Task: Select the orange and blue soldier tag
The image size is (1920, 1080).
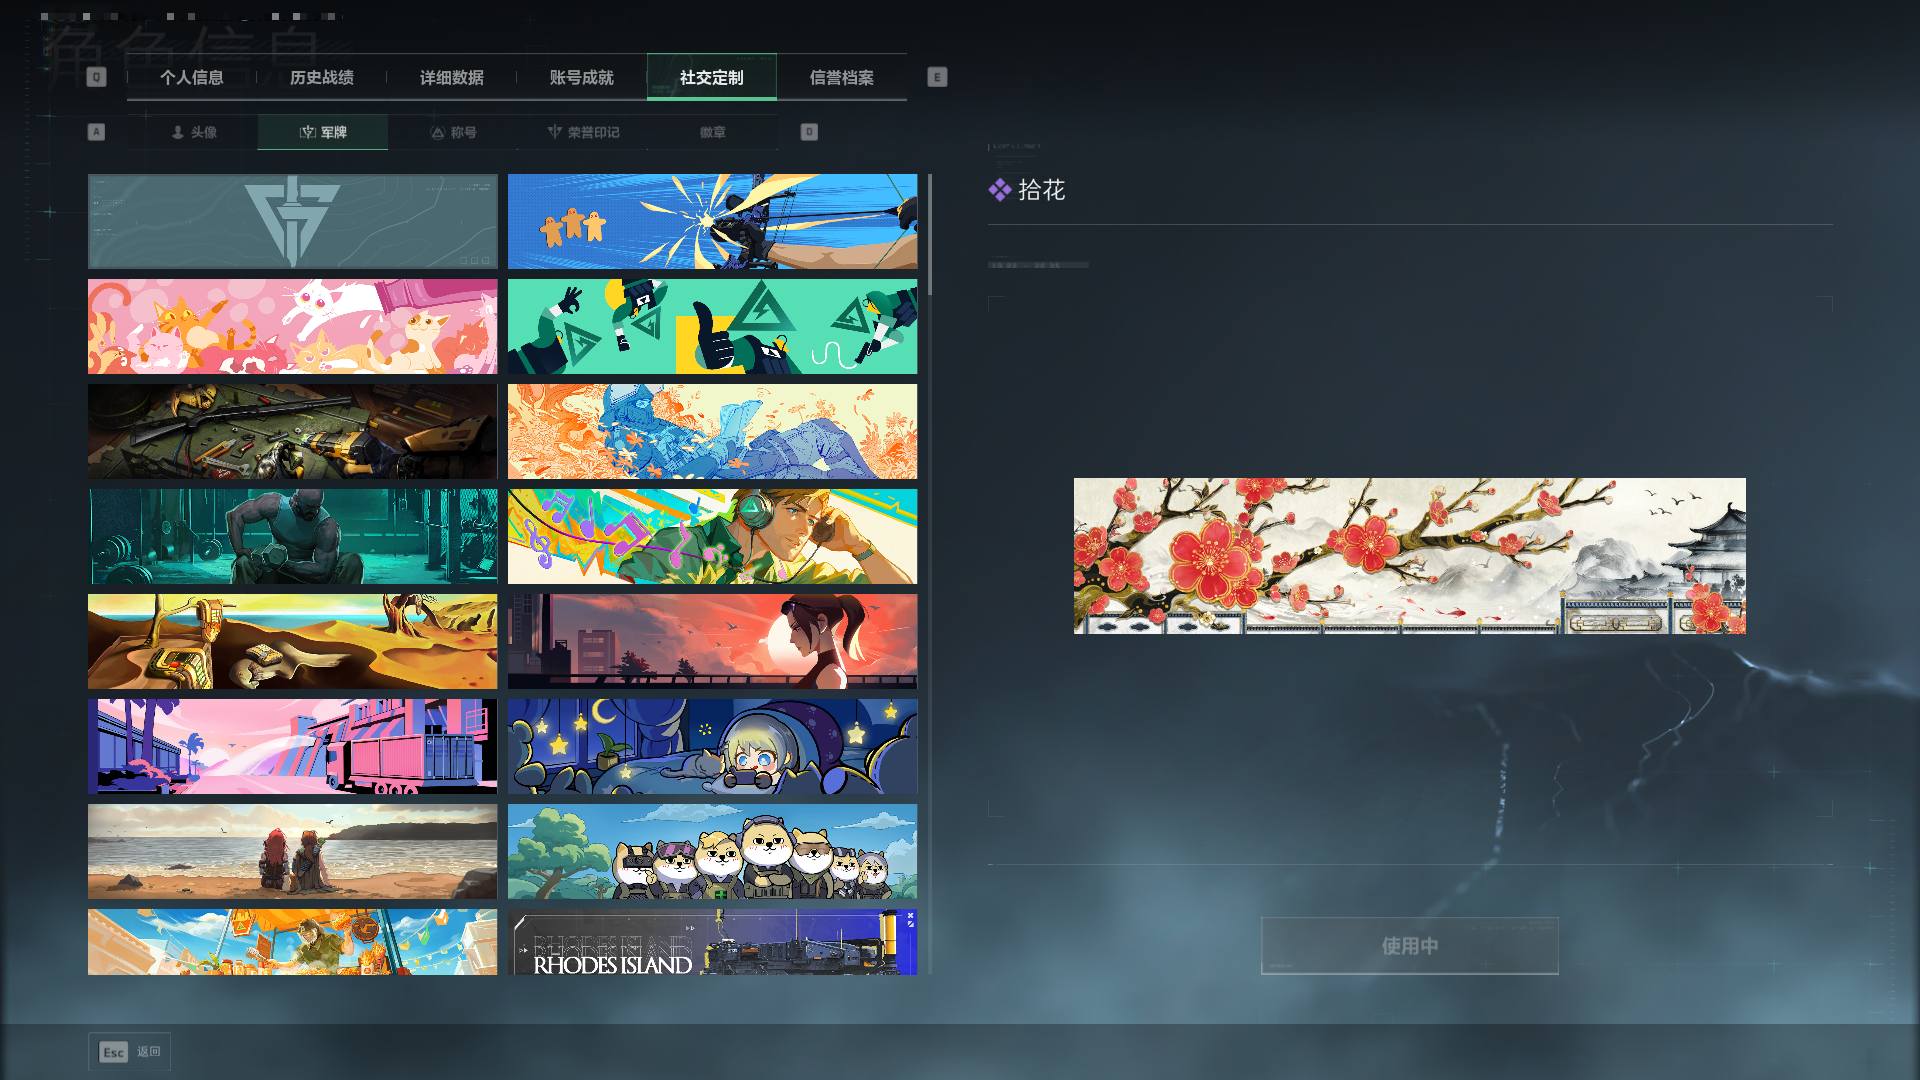Action: pos(712,432)
